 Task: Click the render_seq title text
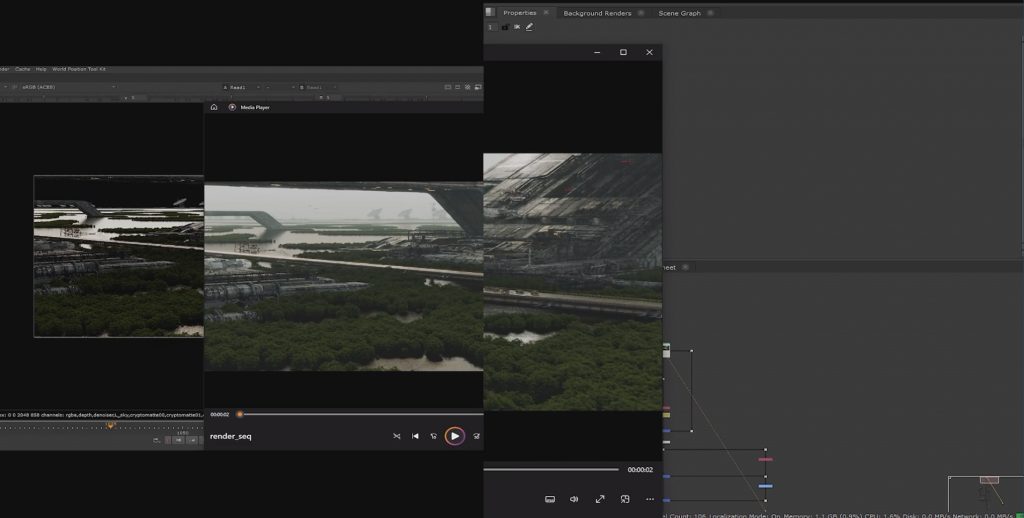pyautogui.click(x=231, y=436)
